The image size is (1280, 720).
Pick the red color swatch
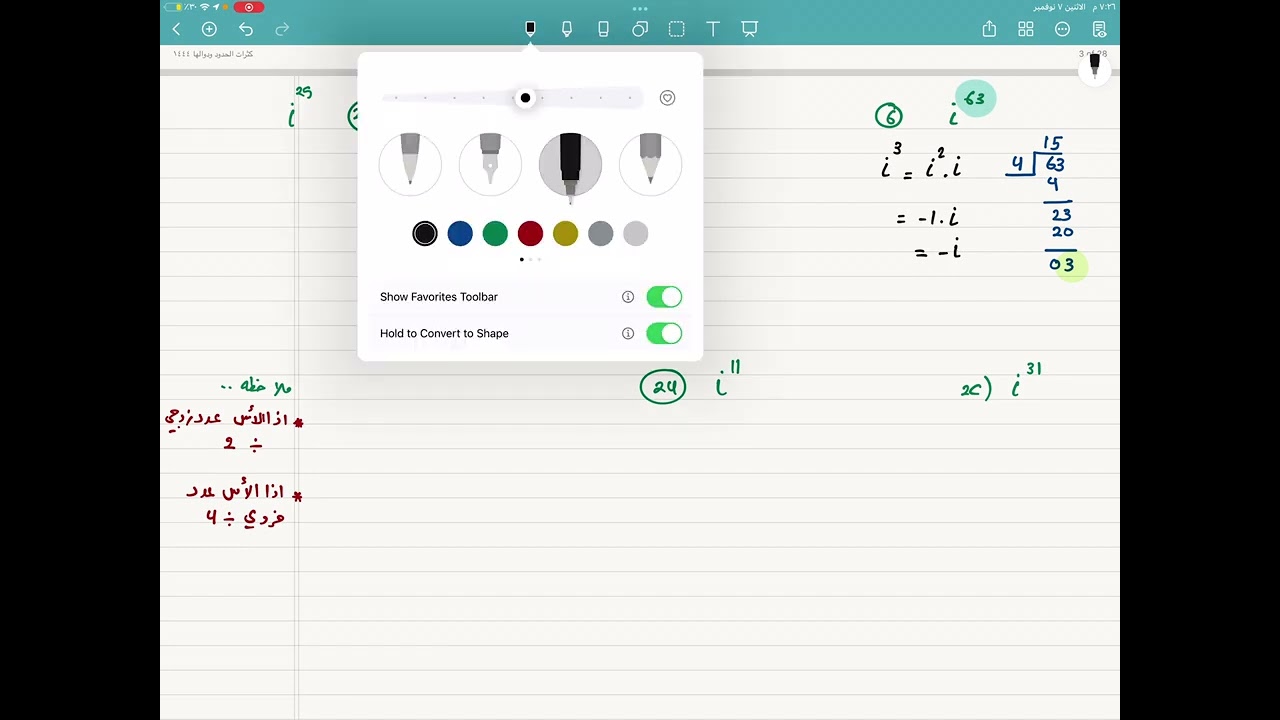click(x=530, y=234)
